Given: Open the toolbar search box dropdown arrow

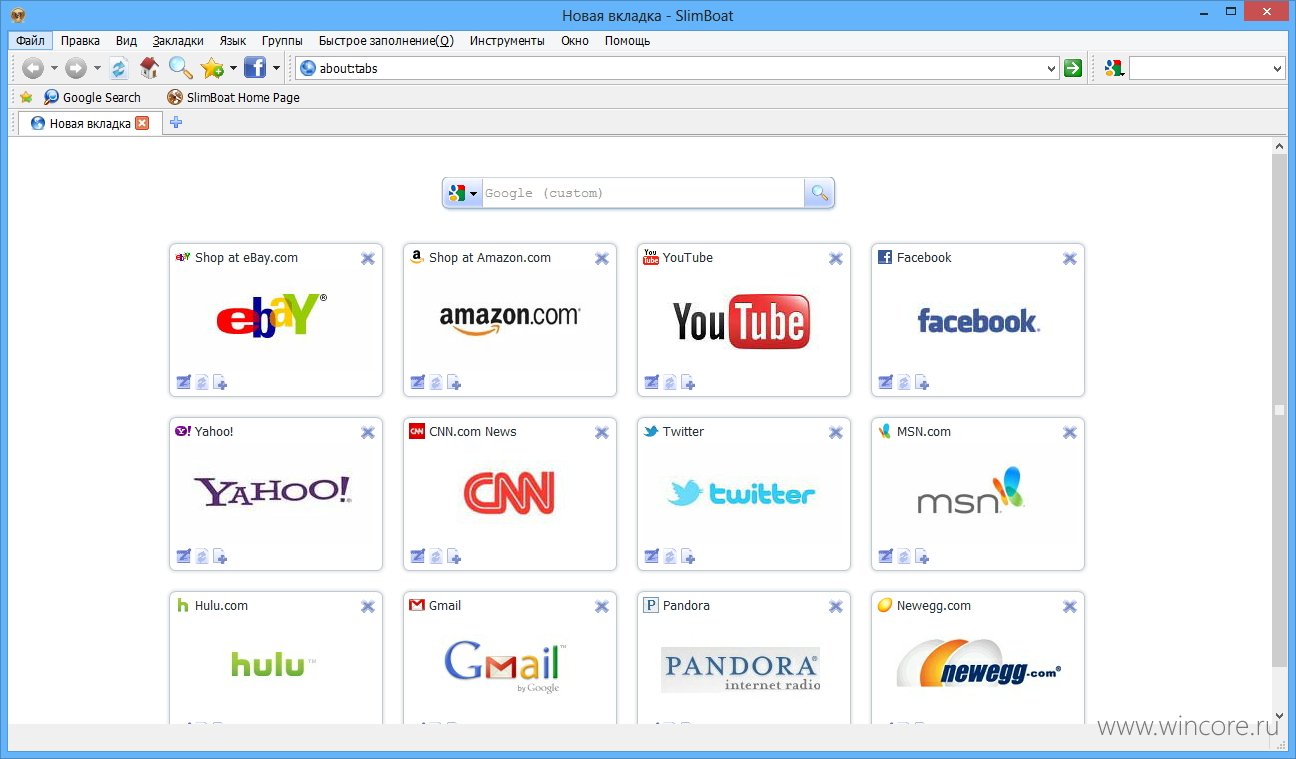Looking at the screenshot, I should coord(1278,69).
